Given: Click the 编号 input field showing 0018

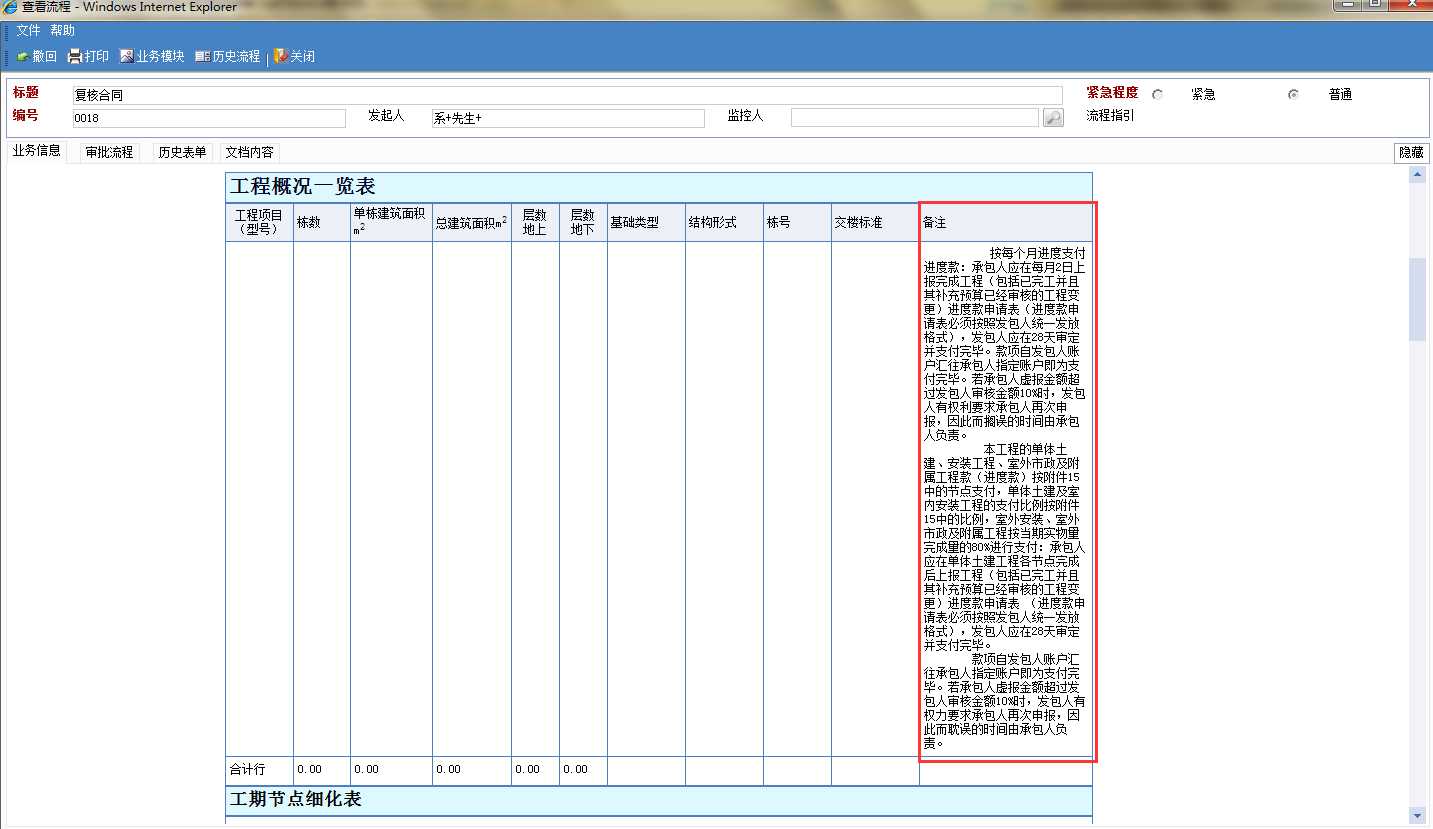Looking at the screenshot, I should point(209,118).
